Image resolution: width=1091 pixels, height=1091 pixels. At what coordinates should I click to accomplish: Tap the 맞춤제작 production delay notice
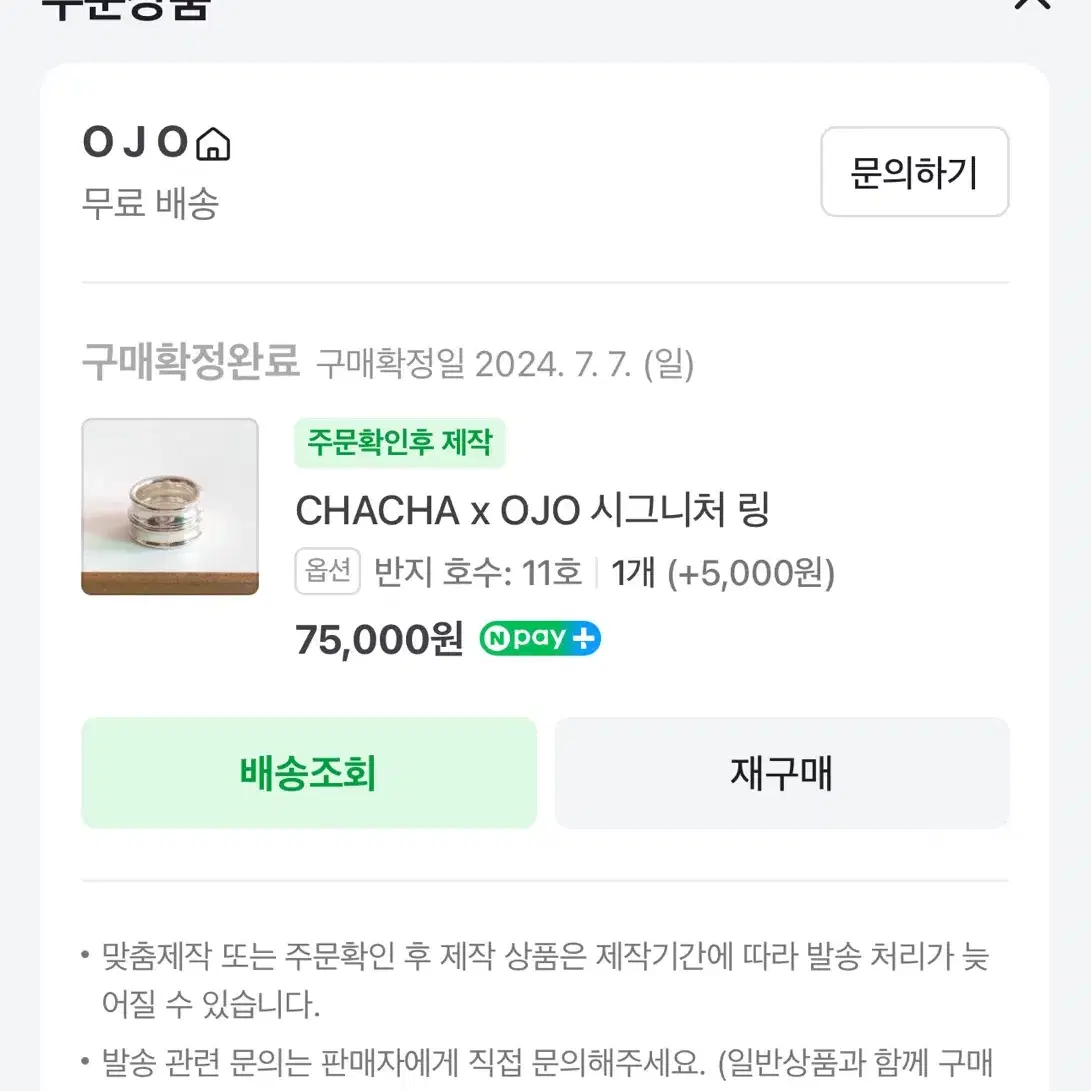point(546,980)
